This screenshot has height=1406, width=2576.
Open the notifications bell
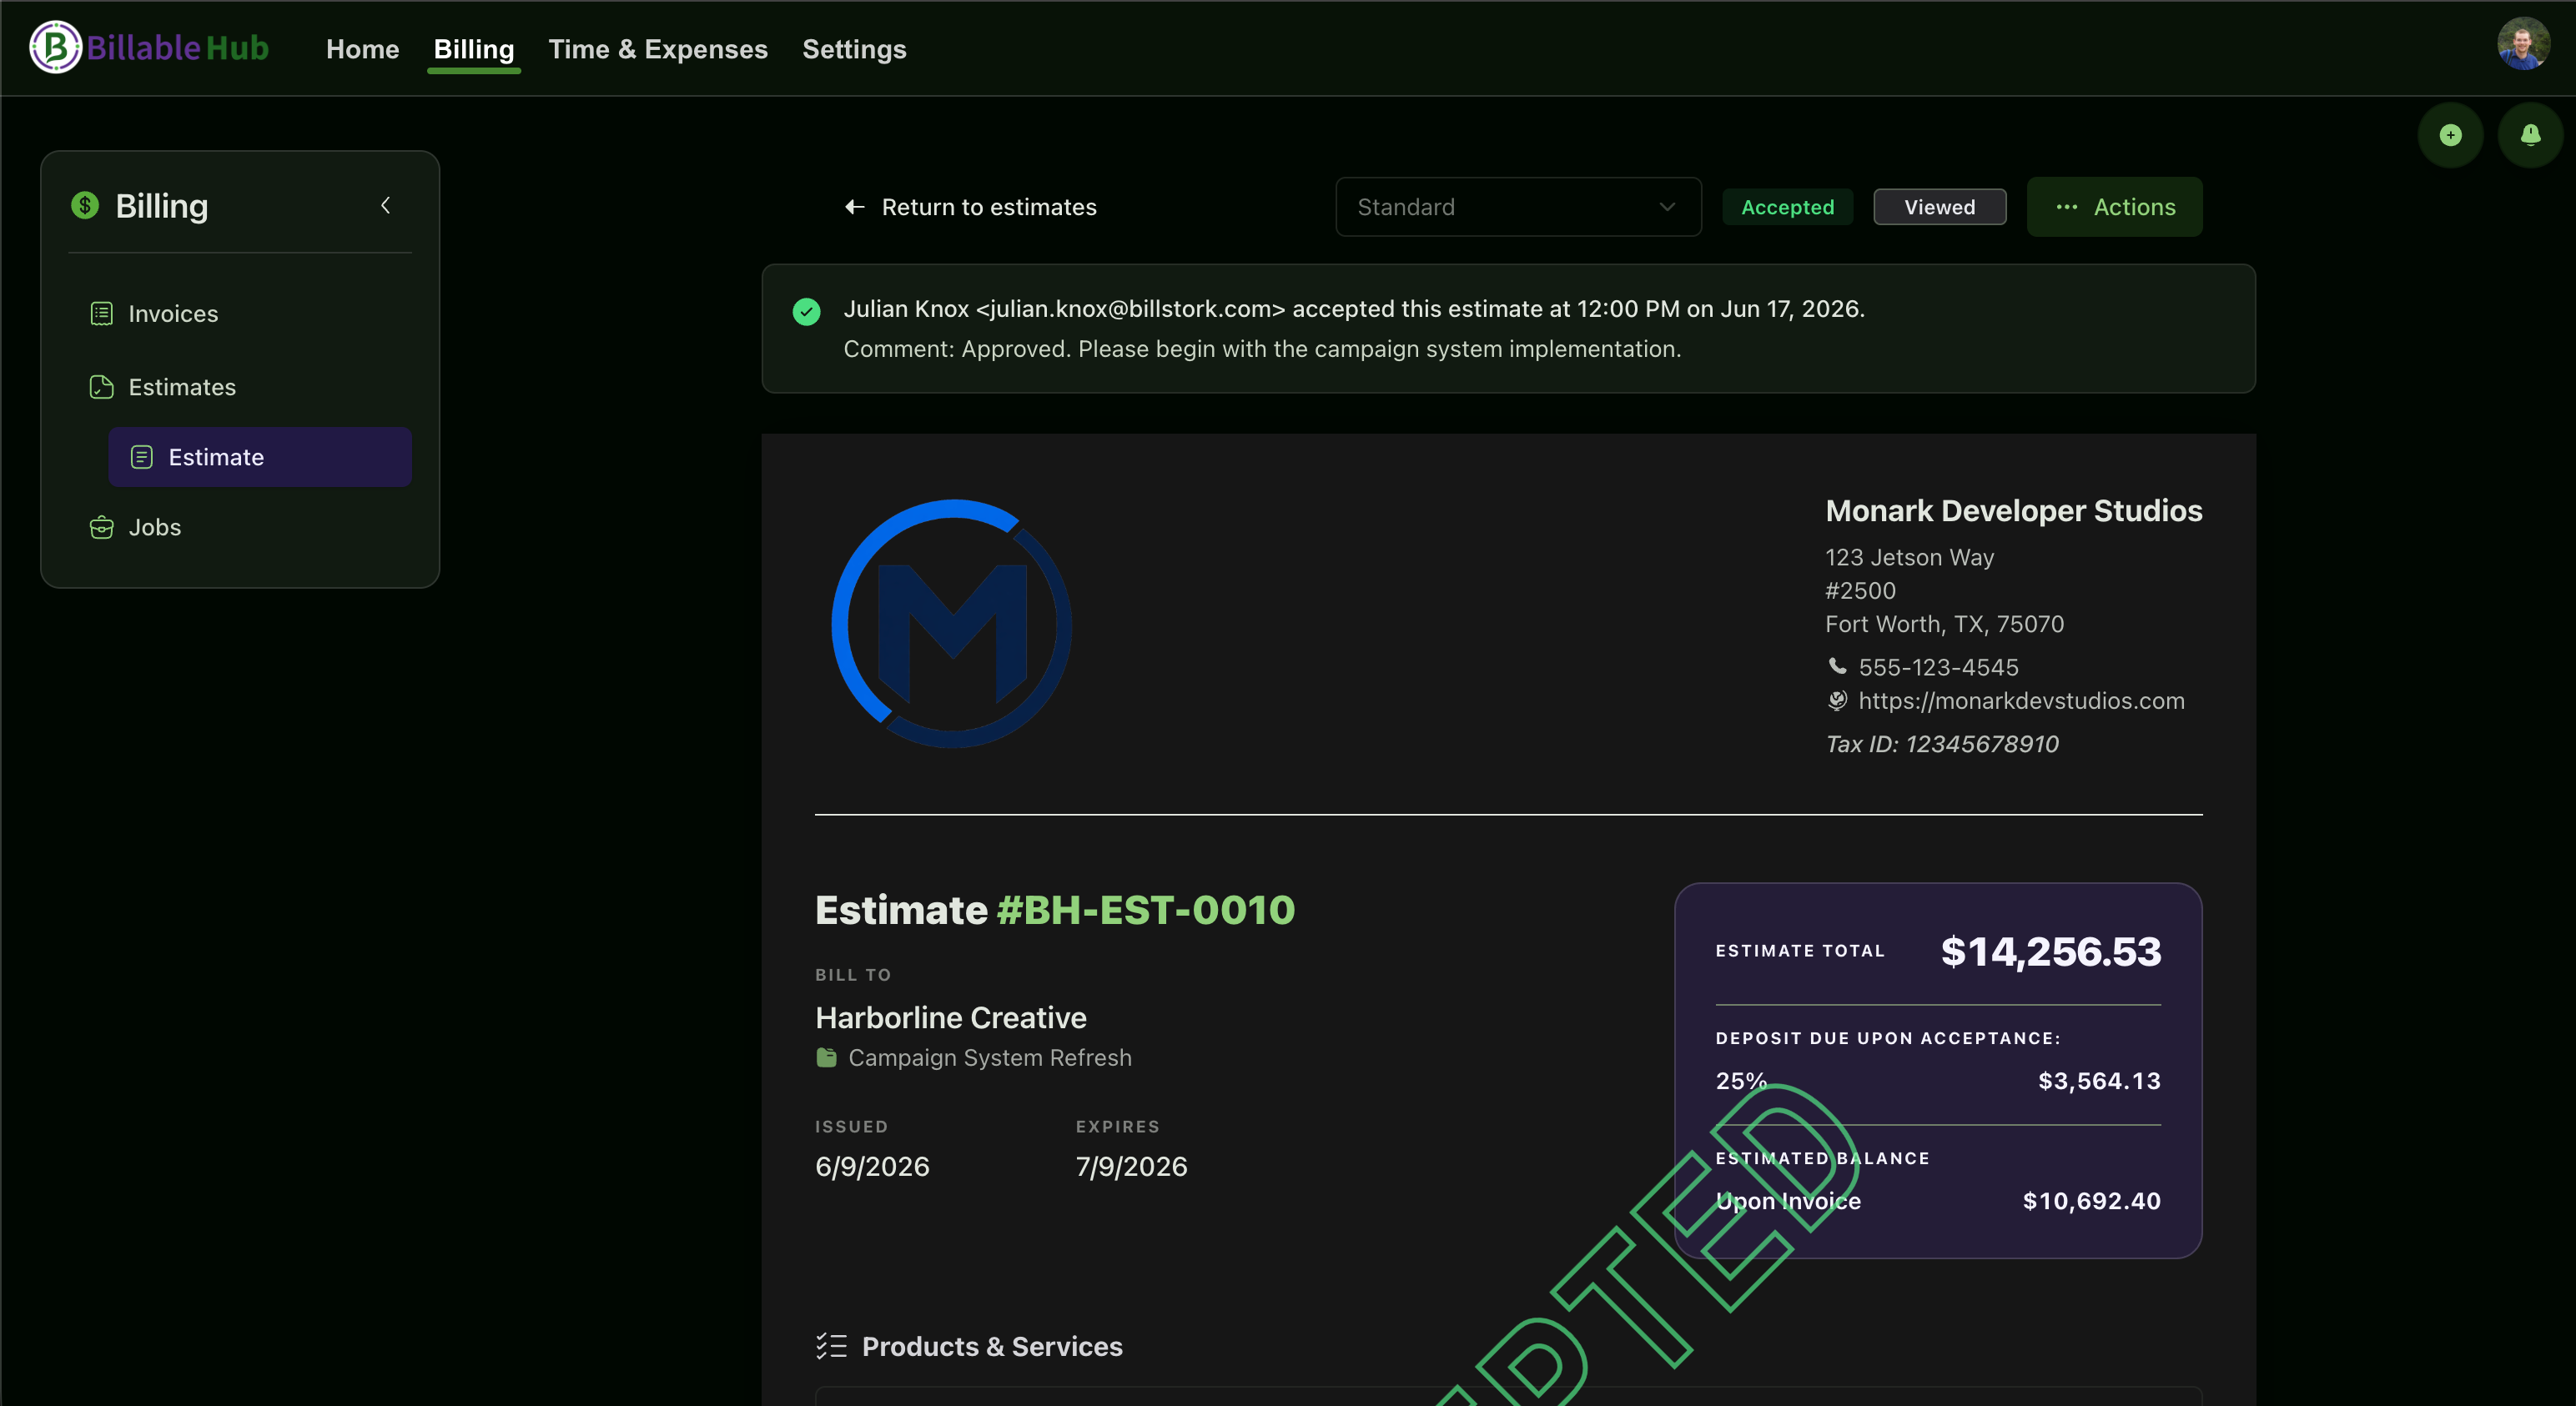[x=2530, y=135]
